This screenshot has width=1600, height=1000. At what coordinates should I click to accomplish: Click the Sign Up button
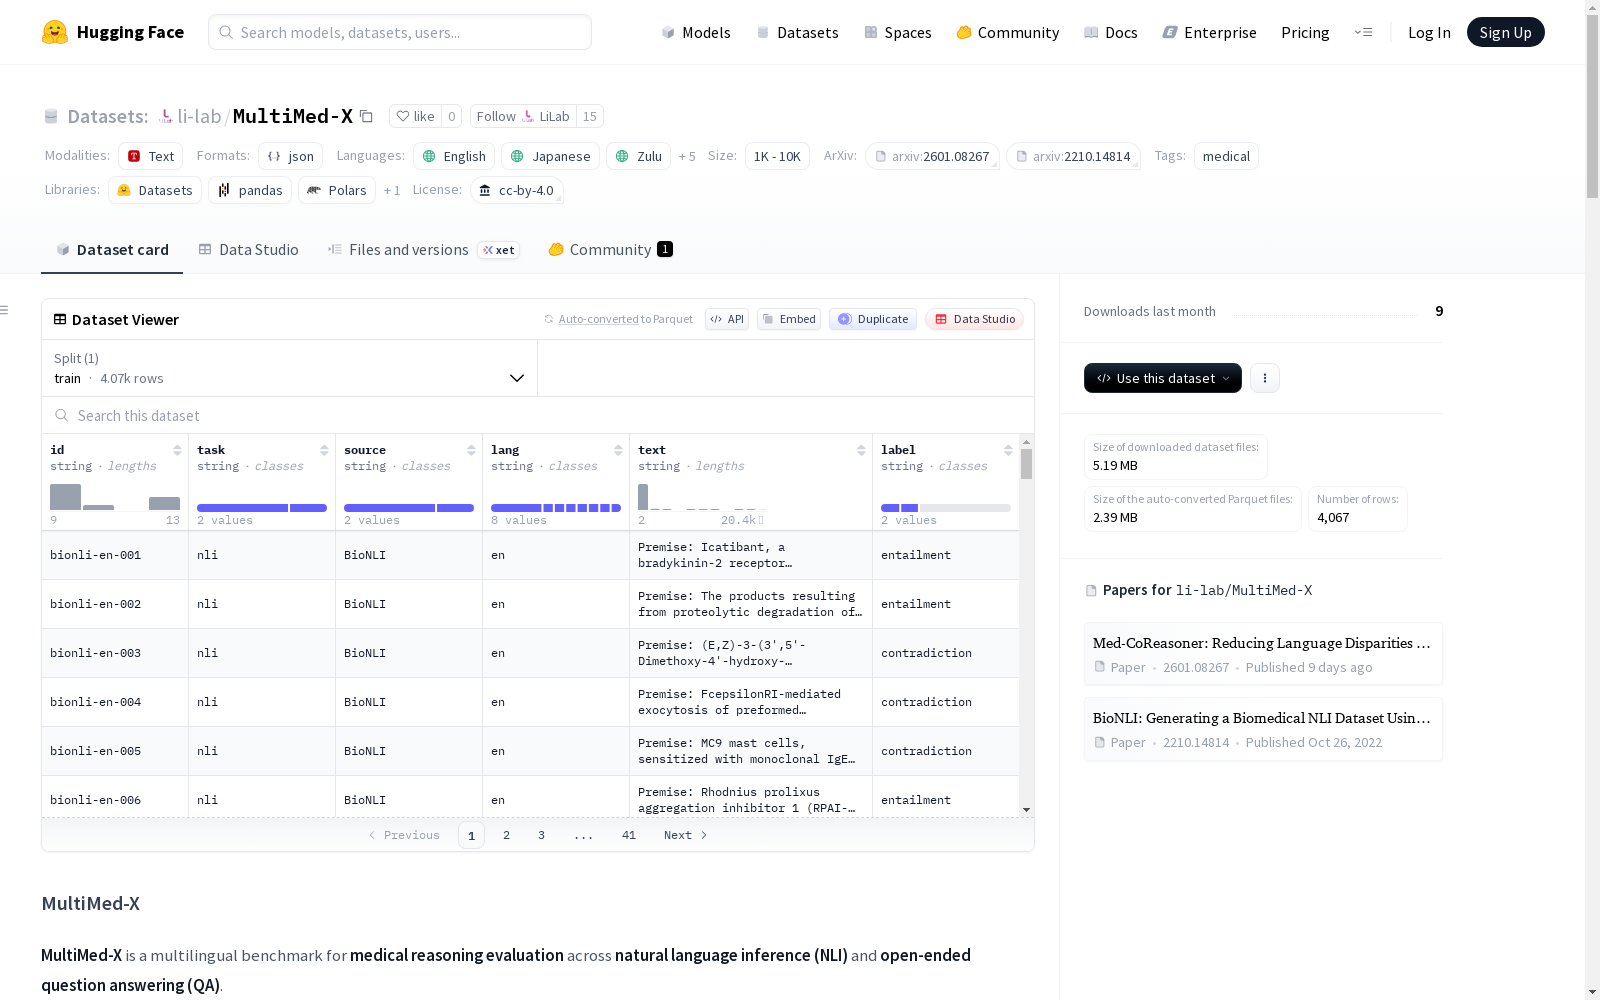[1506, 32]
